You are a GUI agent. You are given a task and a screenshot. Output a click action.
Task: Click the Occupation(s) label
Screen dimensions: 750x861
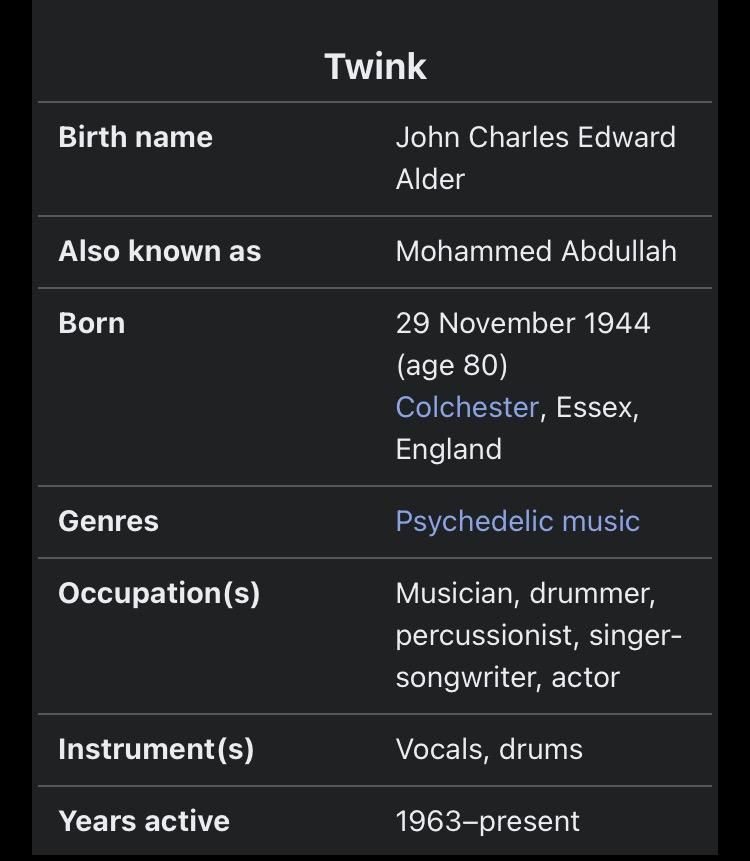(159, 594)
